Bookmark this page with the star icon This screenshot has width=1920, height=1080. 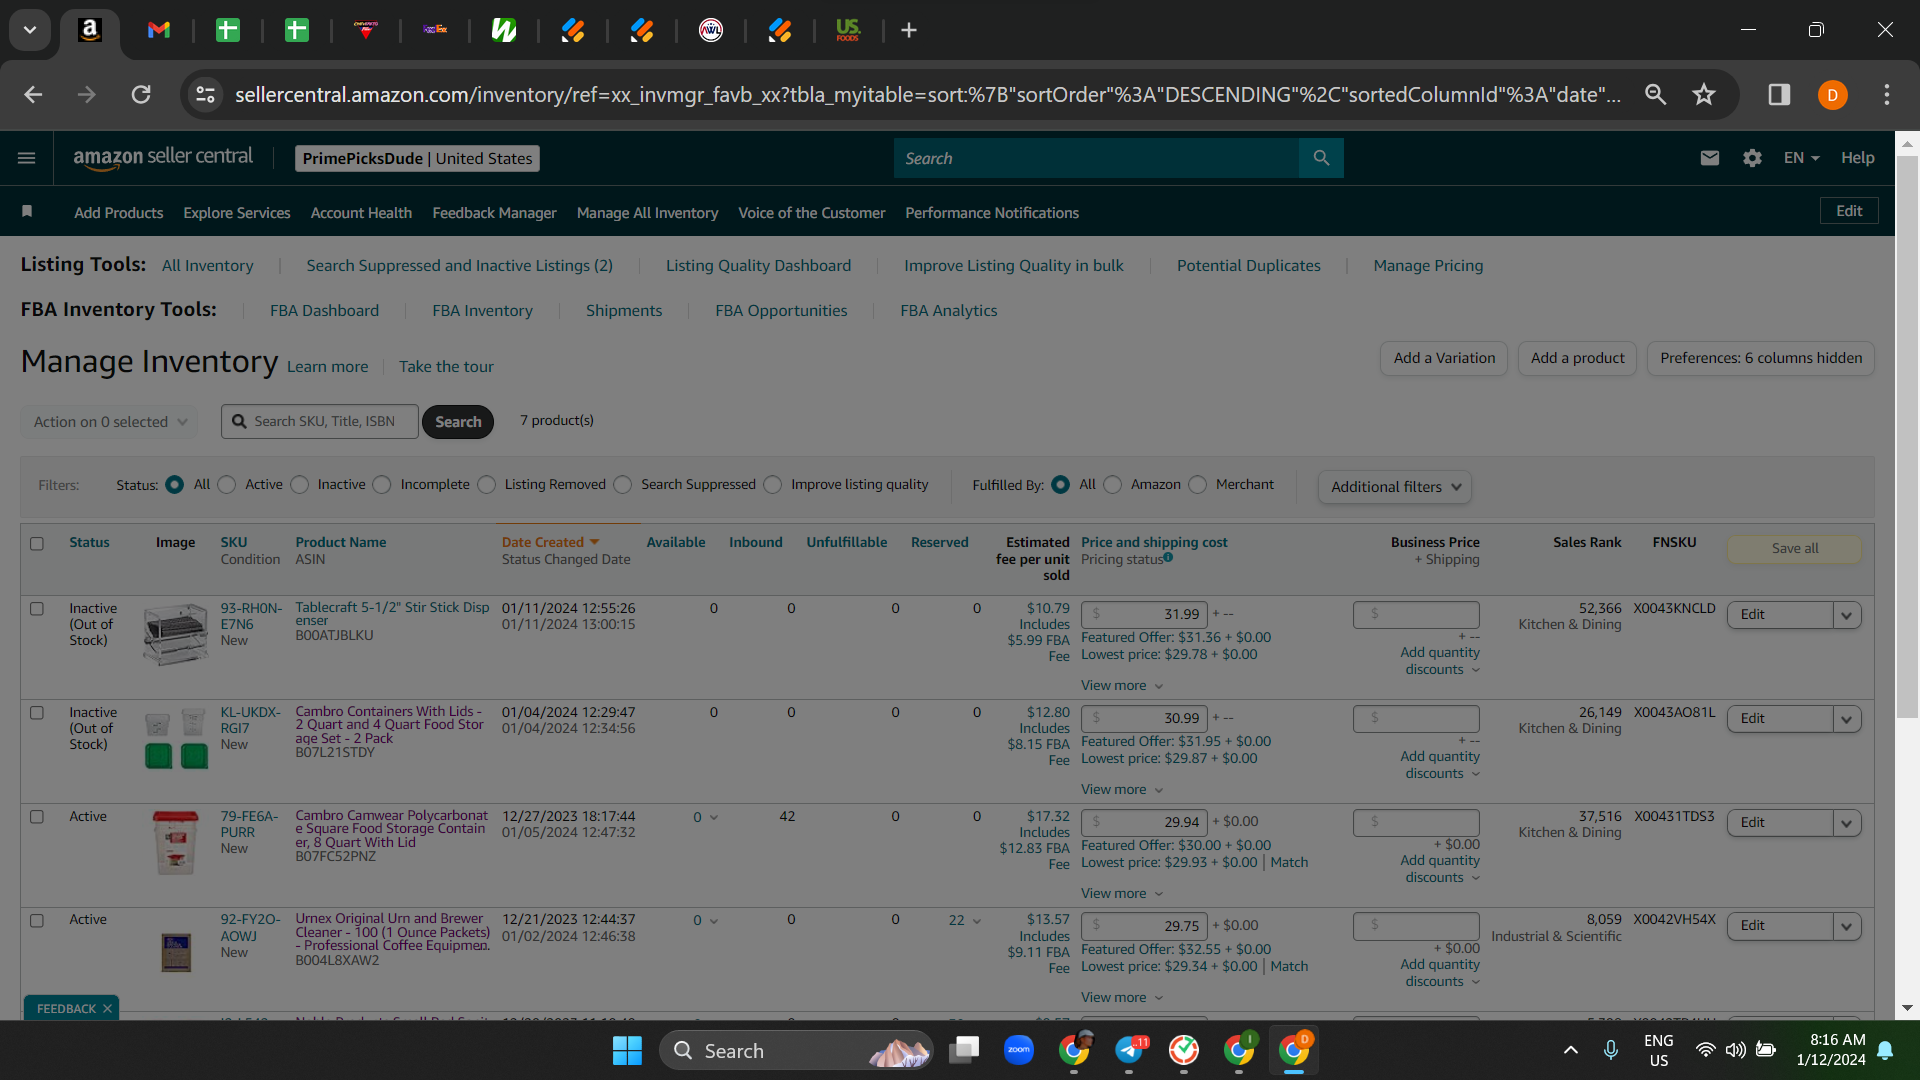[x=1704, y=94]
